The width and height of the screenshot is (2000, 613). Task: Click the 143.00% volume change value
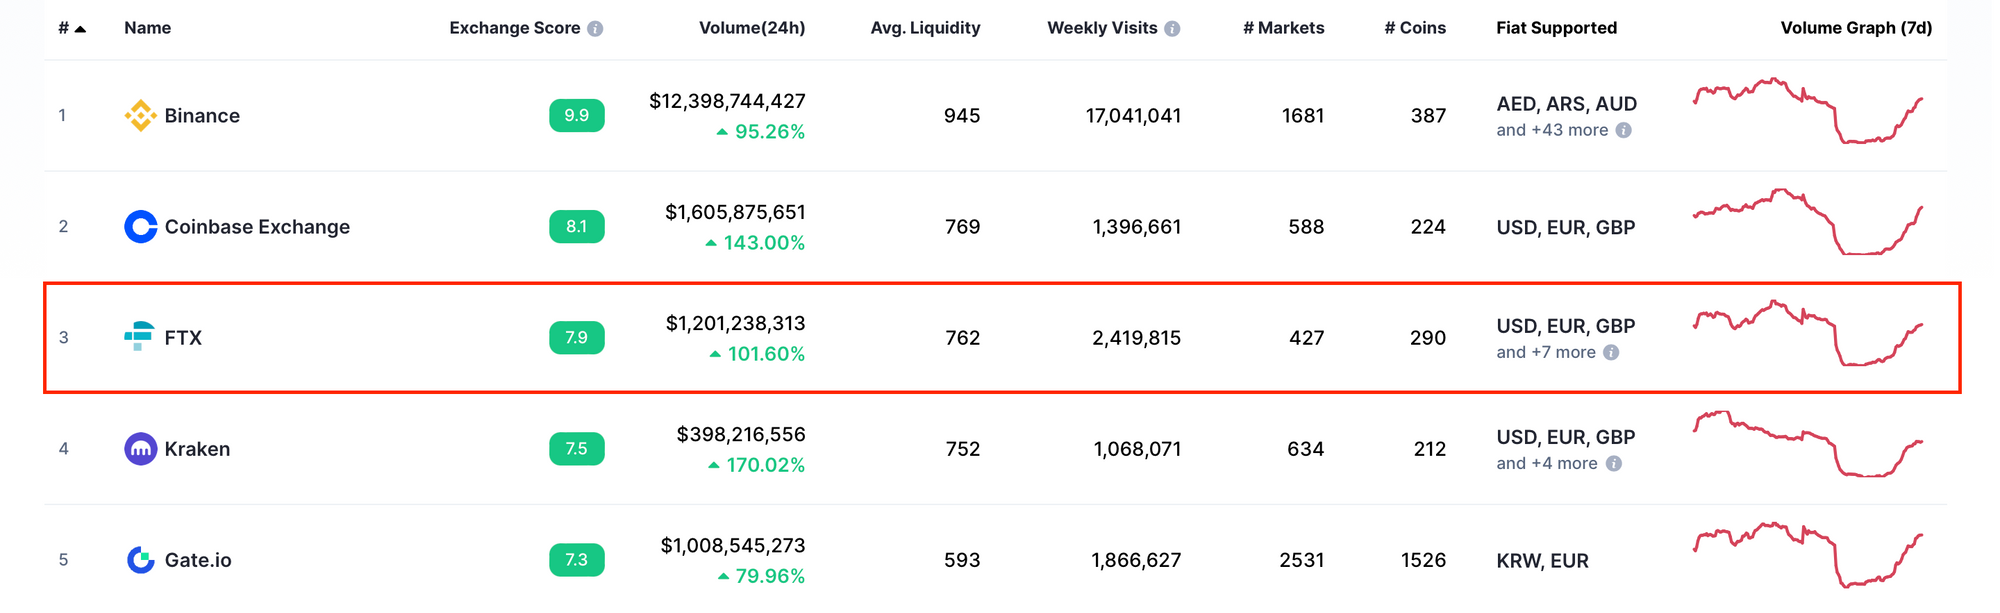coord(764,242)
